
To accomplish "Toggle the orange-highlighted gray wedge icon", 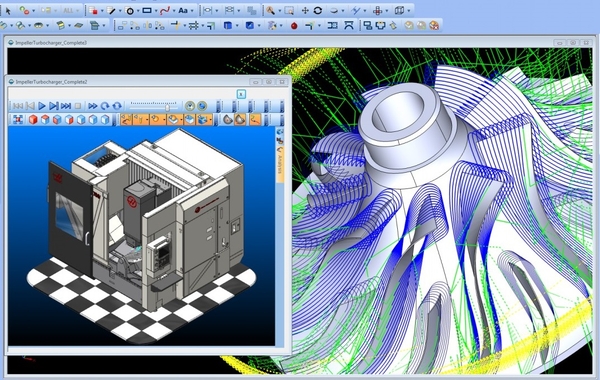I will point(240,120).
